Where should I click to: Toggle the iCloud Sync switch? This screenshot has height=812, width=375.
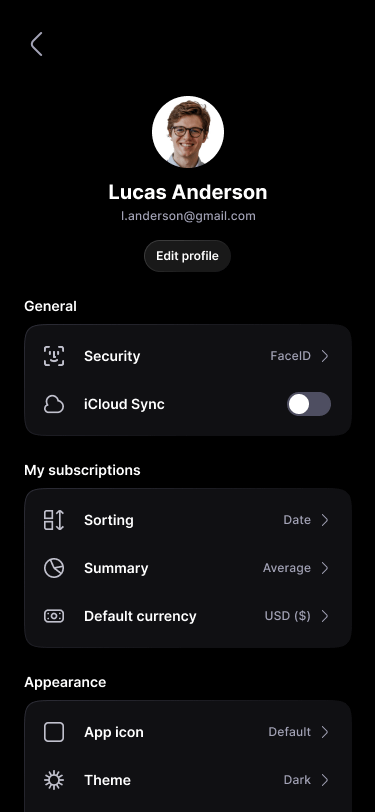click(309, 404)
